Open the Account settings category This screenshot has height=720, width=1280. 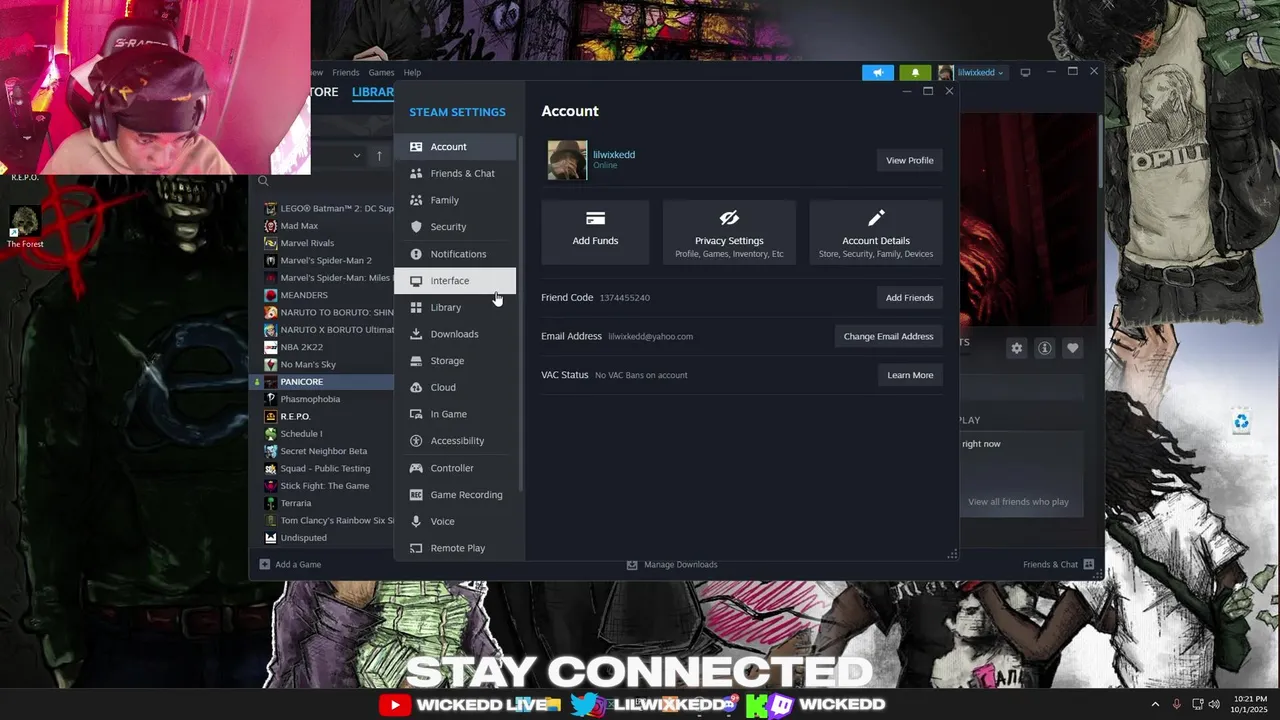[455, 147]
